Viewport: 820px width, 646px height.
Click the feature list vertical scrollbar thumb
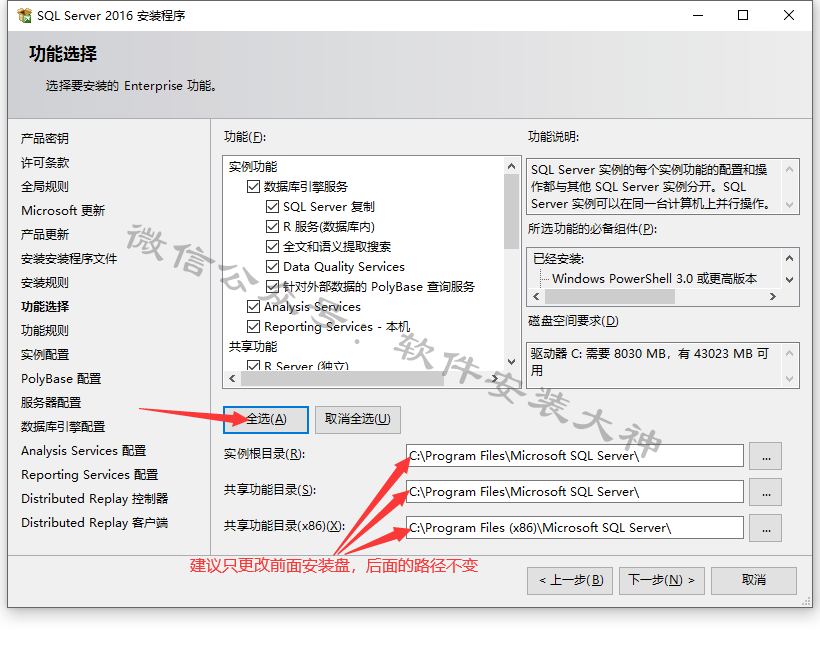click(x=511, y=211)
